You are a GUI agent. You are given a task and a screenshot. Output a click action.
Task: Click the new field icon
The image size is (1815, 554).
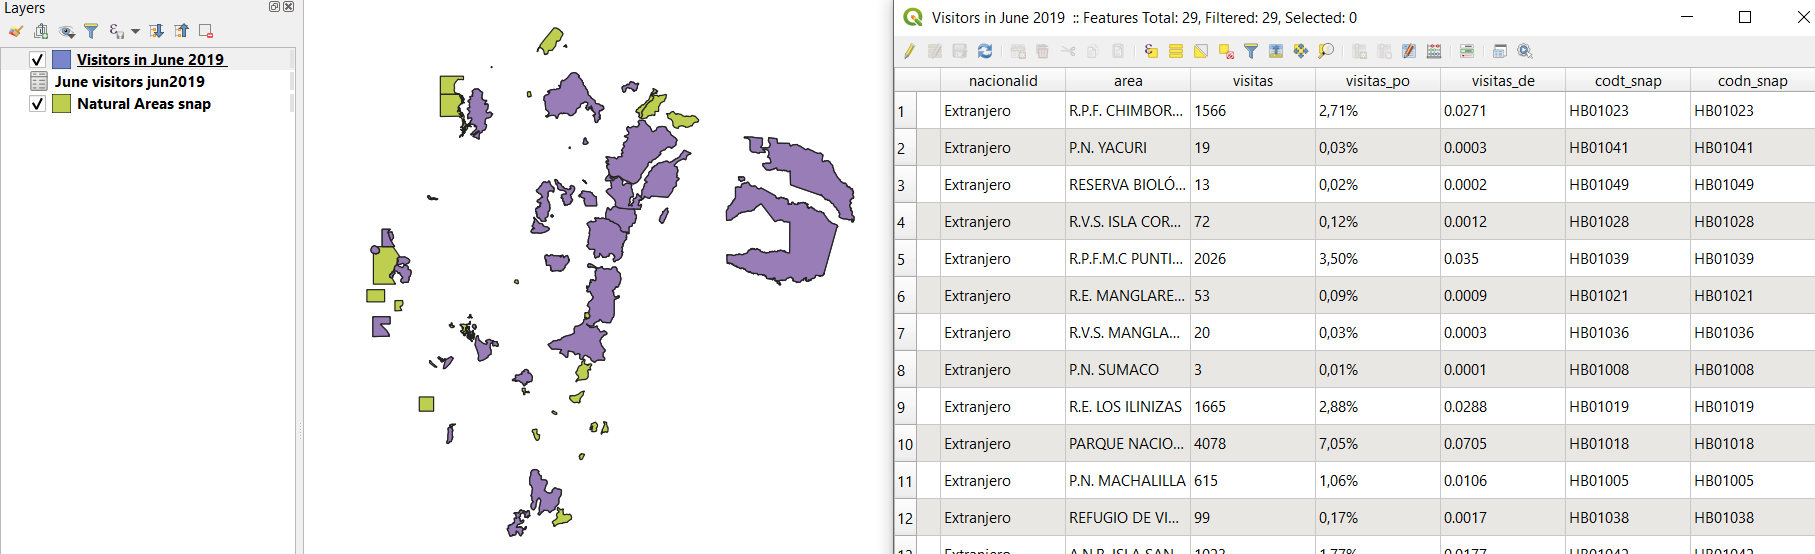pyautogui.click(x=1359, y=51)
